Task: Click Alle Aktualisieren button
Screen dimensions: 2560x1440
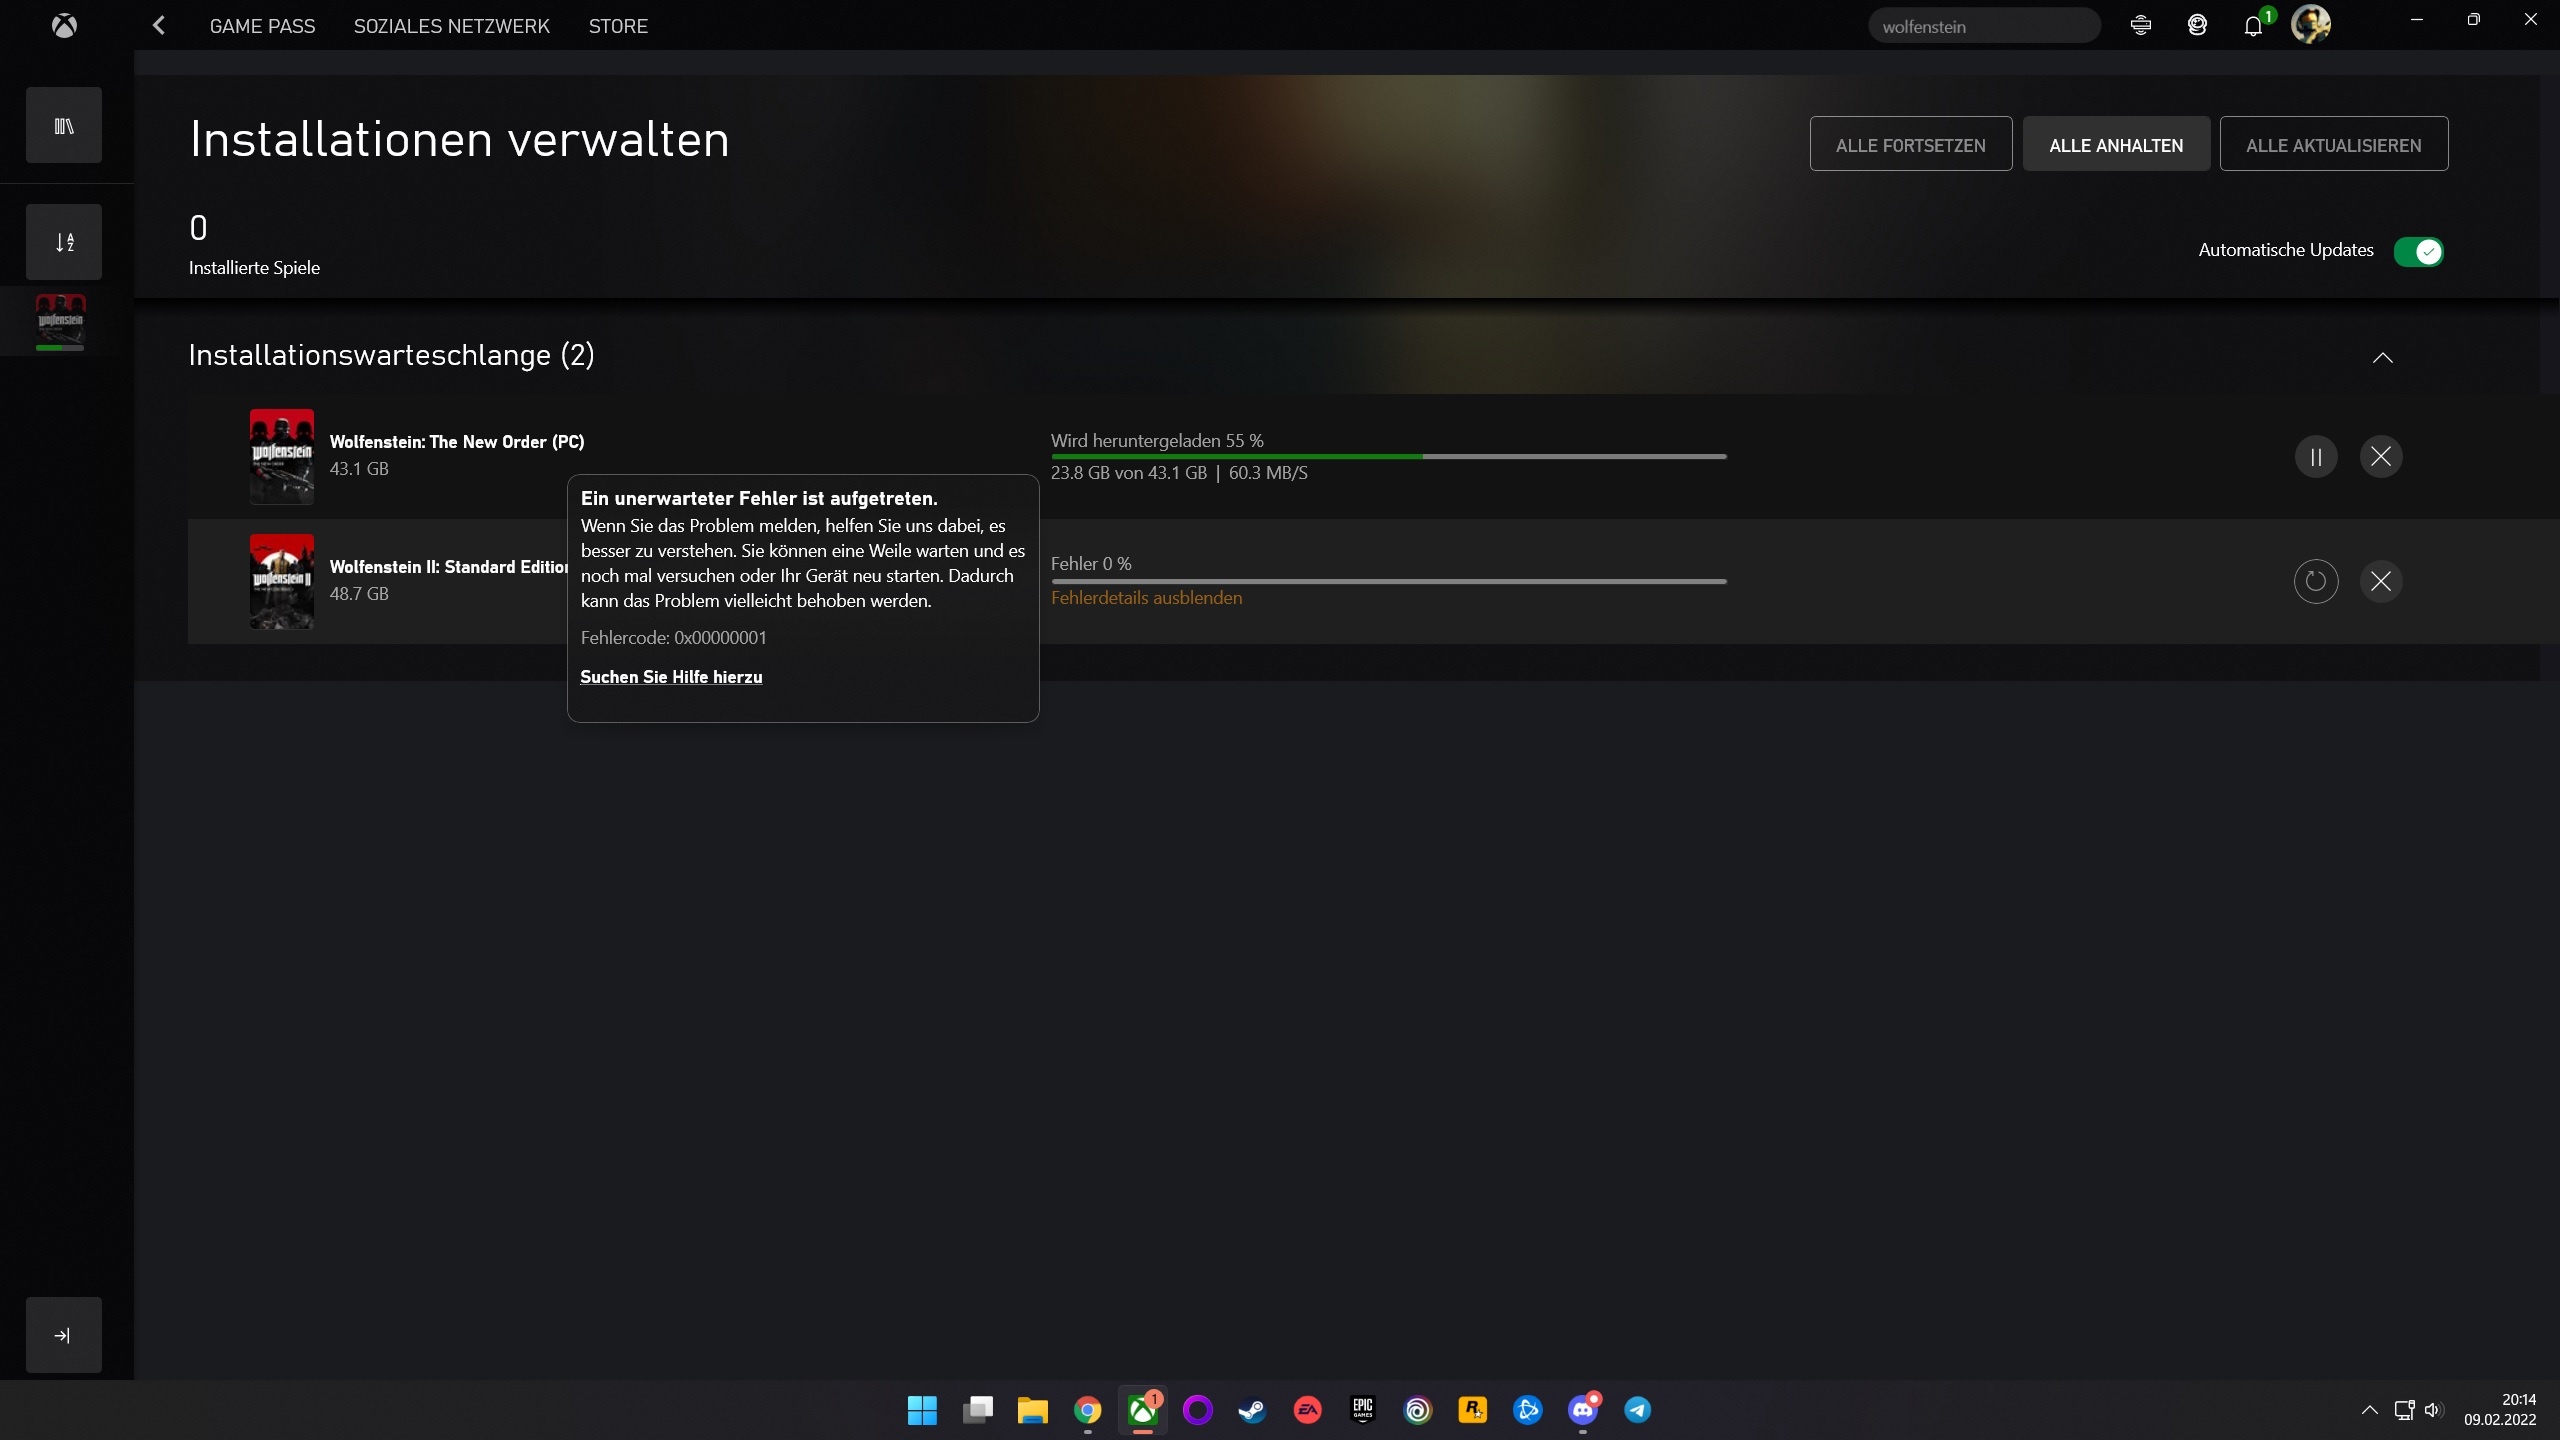Action: [x=2334, y=144]
